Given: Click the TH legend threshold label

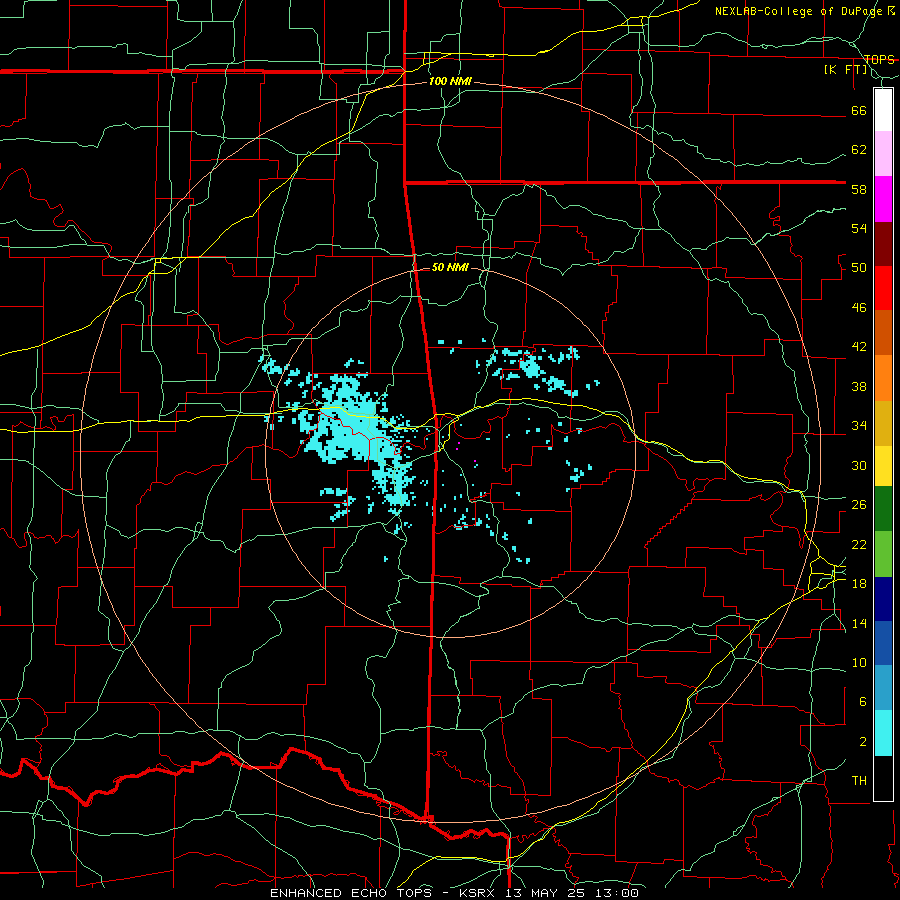Looking at the screenshot, I should (x=859, y=781).
